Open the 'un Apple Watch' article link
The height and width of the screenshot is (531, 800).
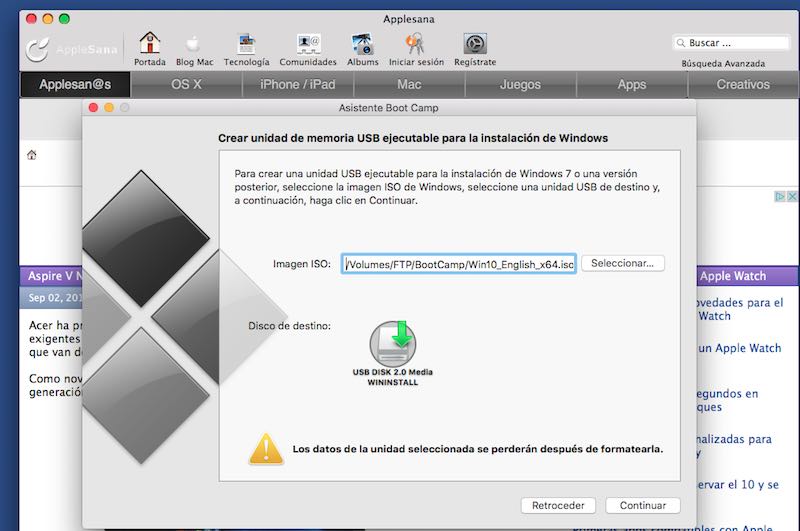740,348
